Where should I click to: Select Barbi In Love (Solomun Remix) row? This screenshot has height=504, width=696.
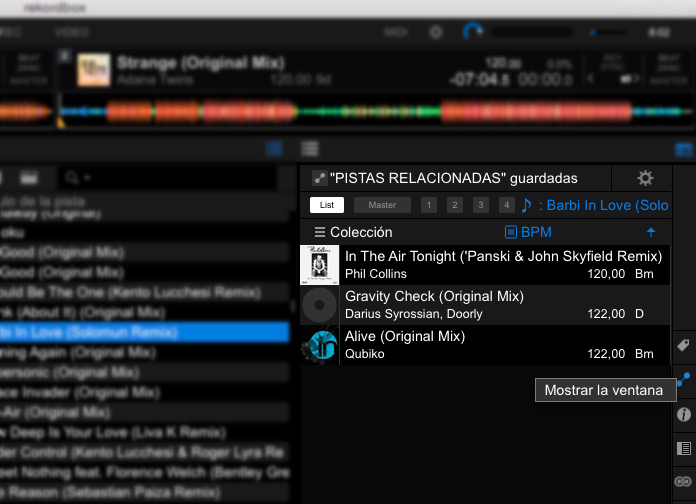(145, 332)
